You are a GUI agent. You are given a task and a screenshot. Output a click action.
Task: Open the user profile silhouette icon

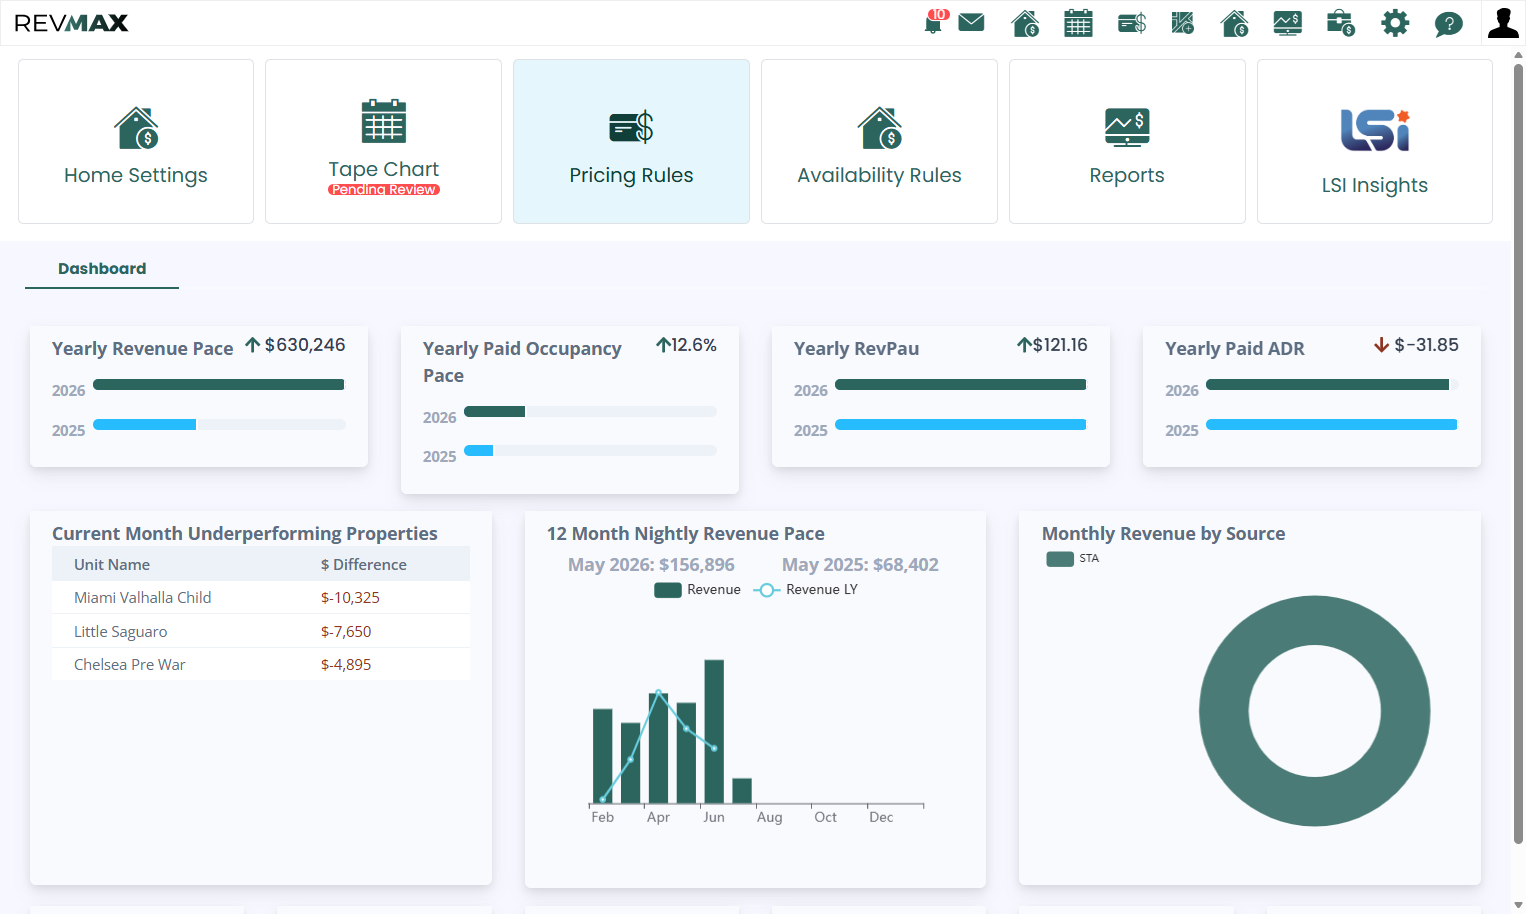(1503, 23)
